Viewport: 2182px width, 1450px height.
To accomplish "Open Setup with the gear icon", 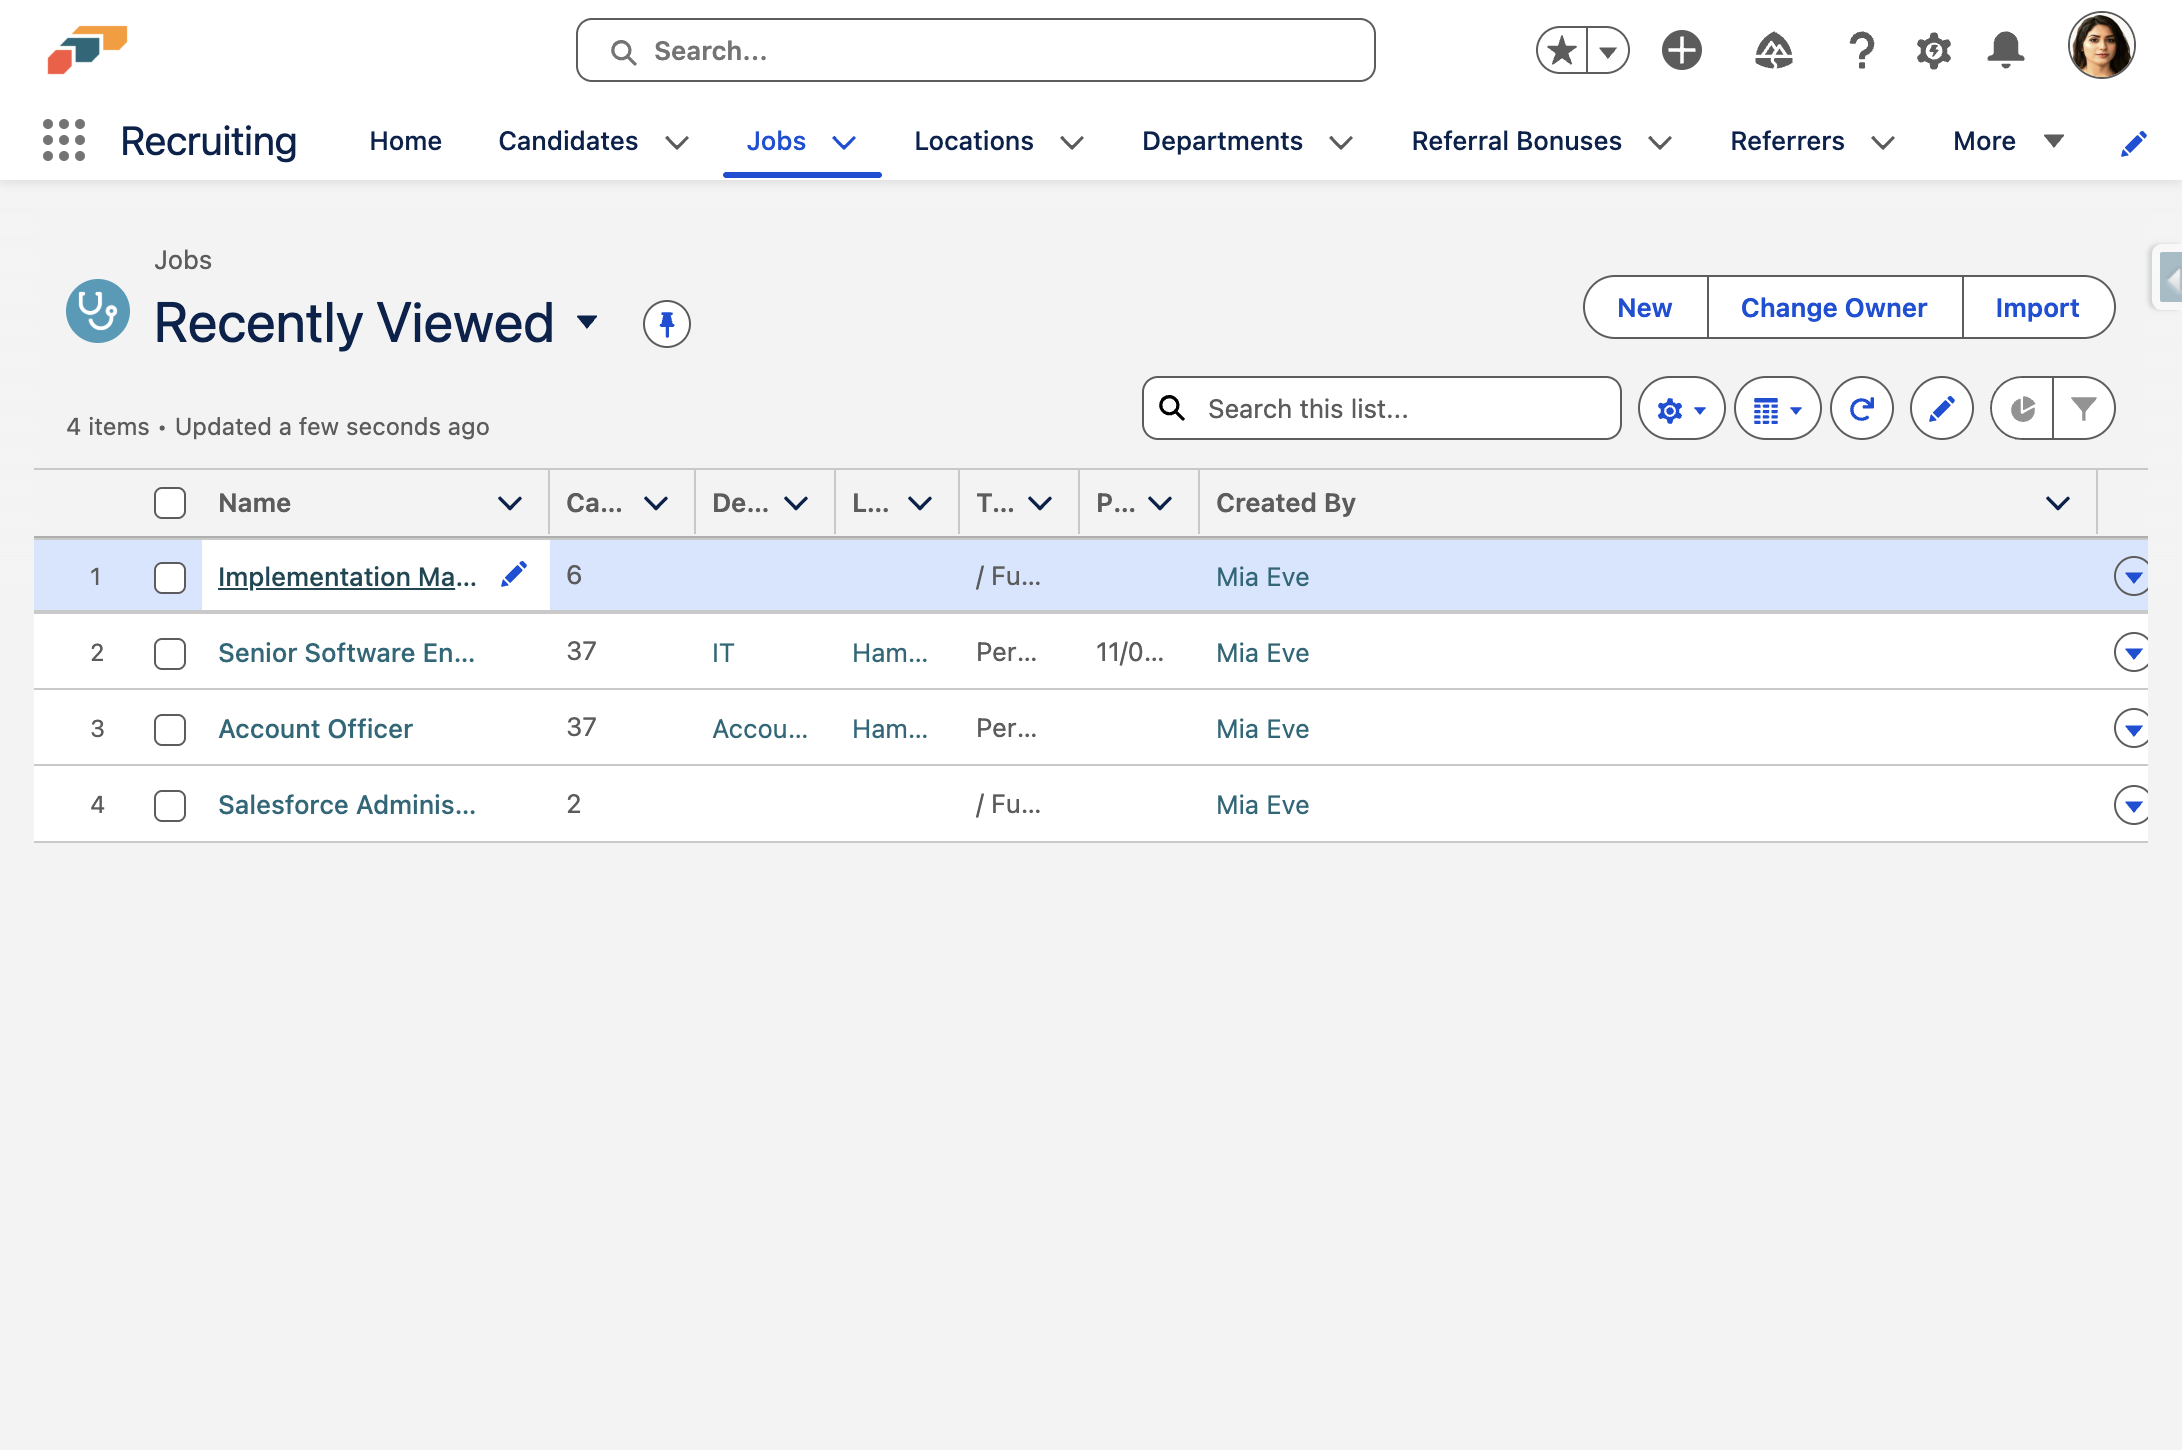I will pyautogui.click(x=1932, y=49).
